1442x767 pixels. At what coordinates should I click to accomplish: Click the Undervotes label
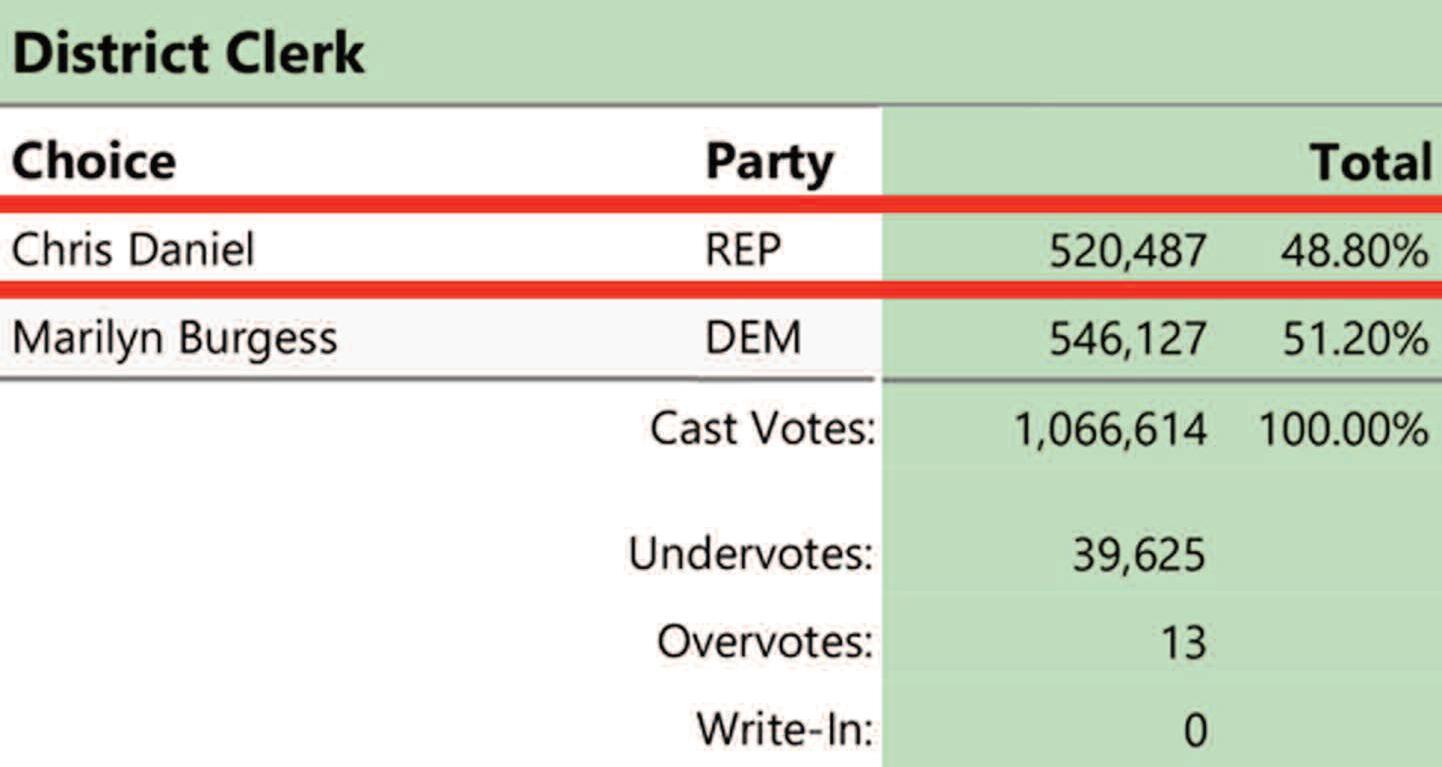click(751, 553)
